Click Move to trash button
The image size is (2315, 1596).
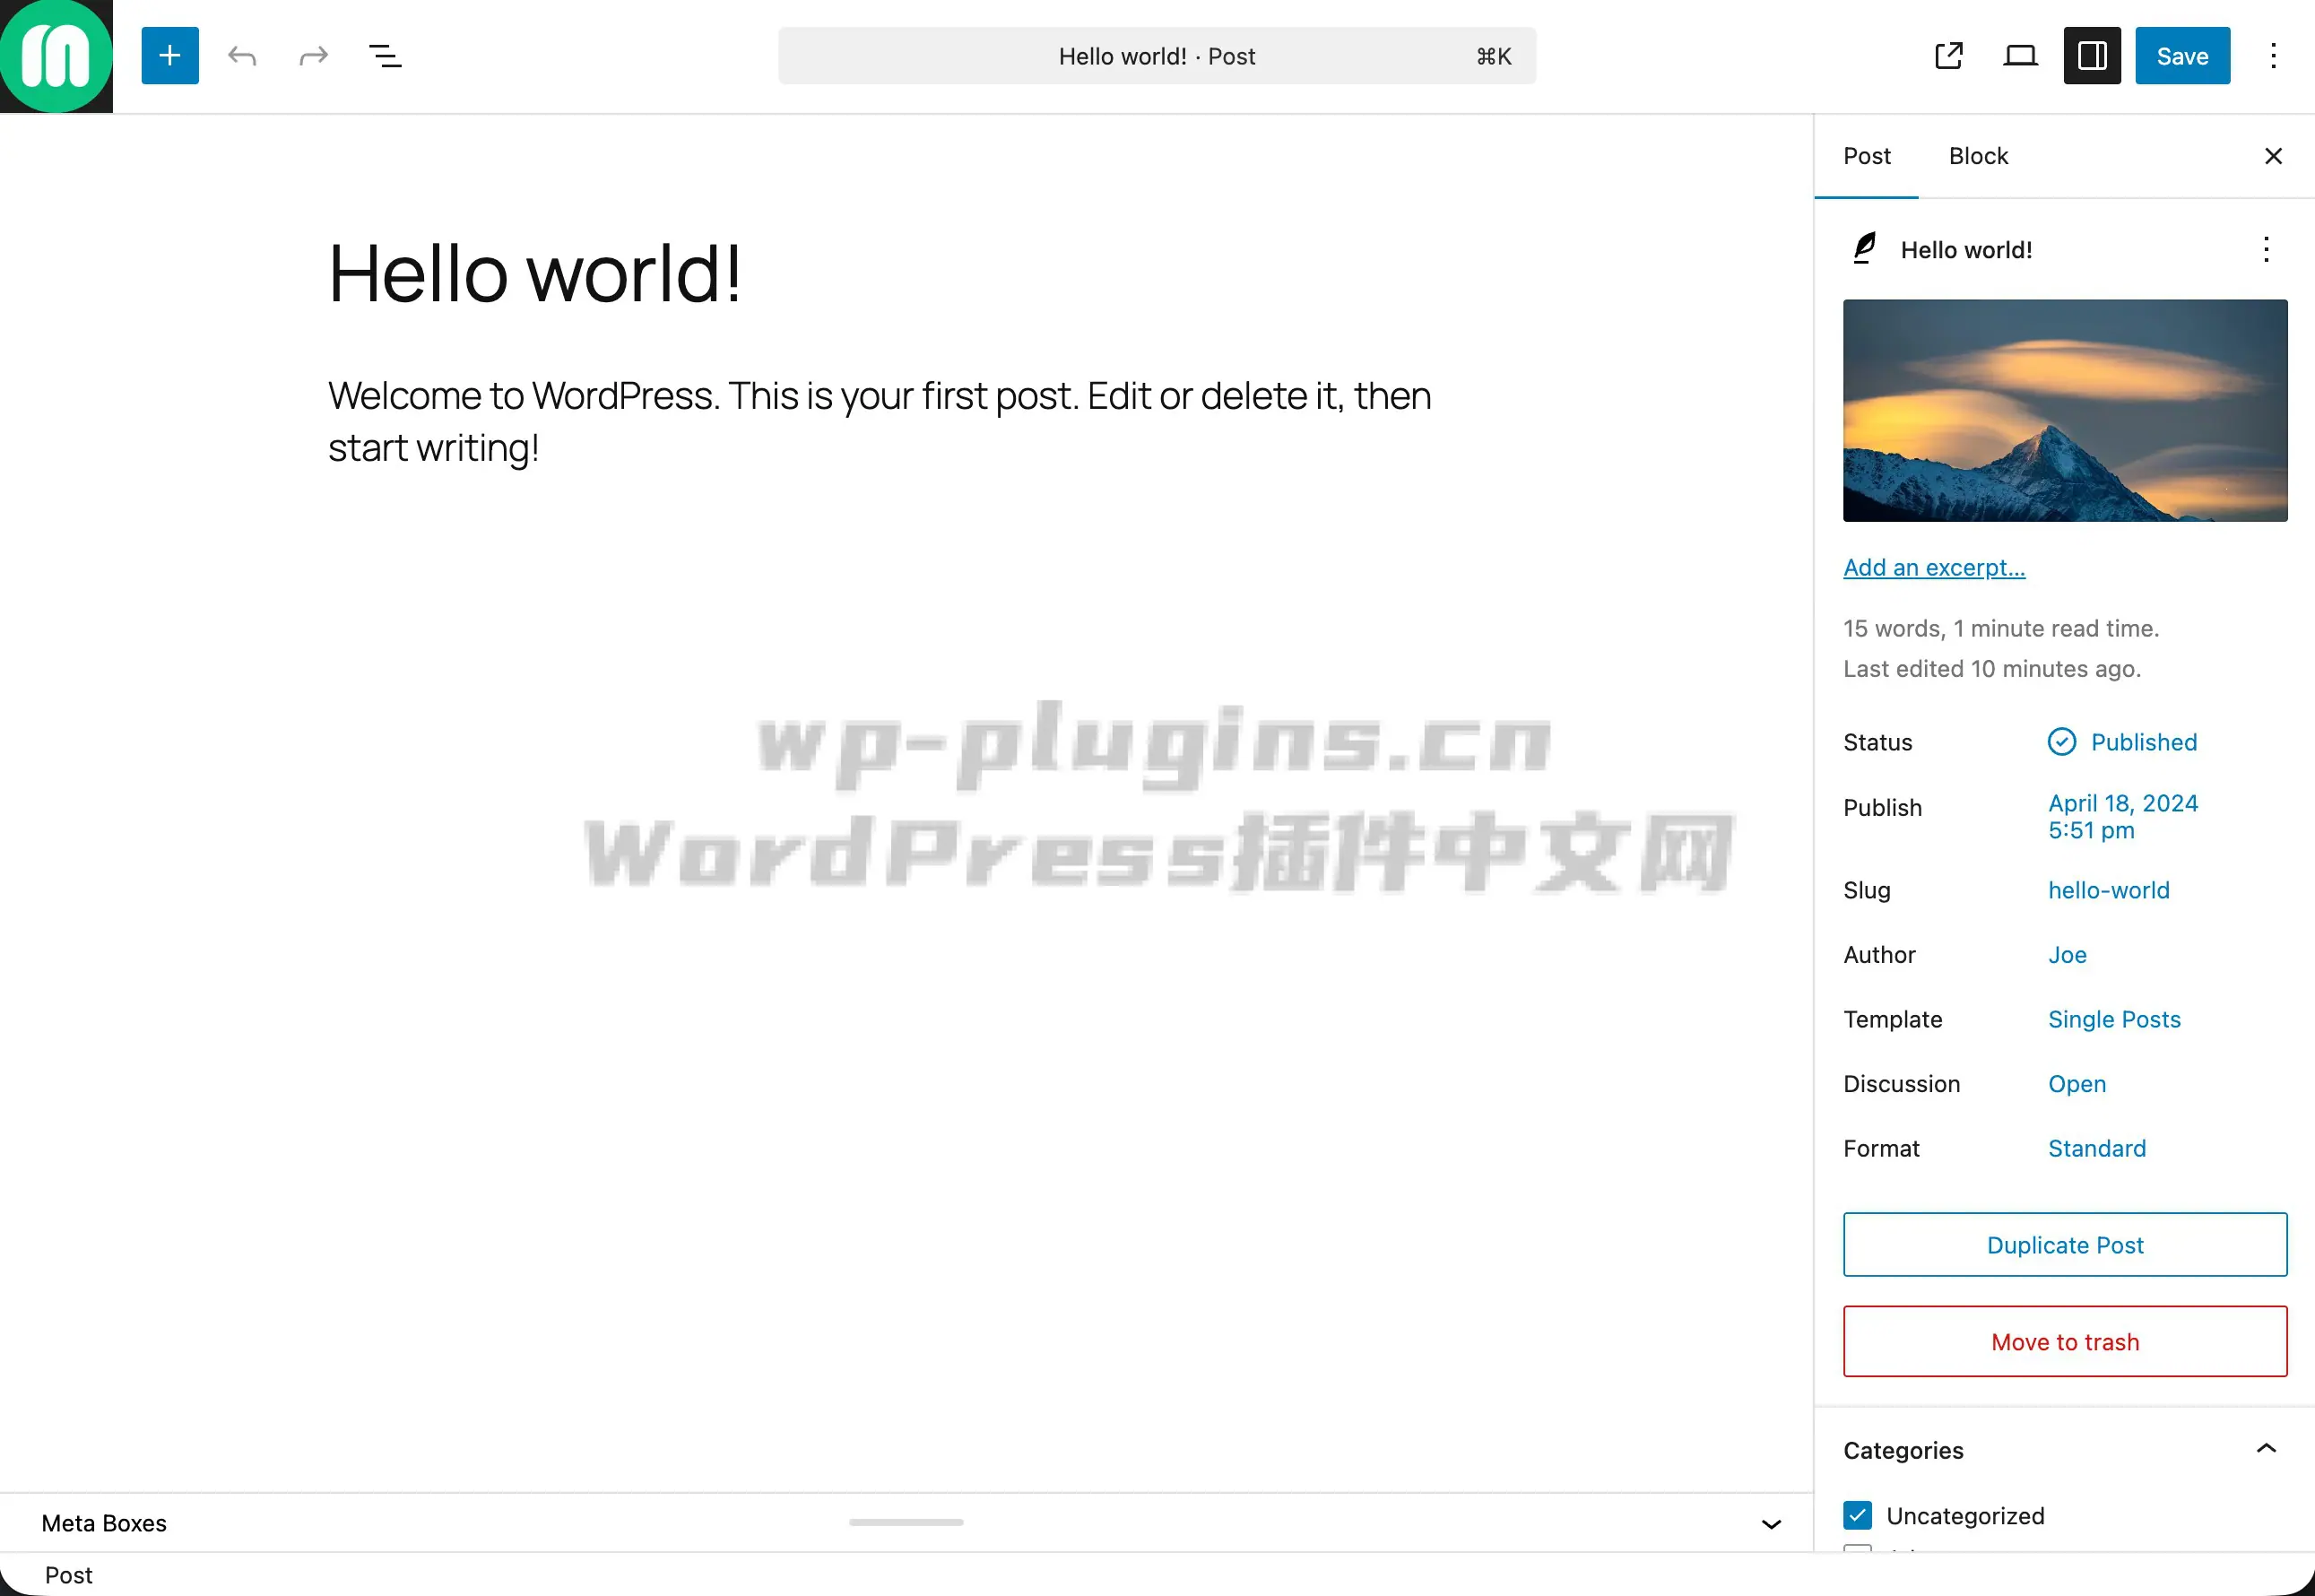2065,1342
